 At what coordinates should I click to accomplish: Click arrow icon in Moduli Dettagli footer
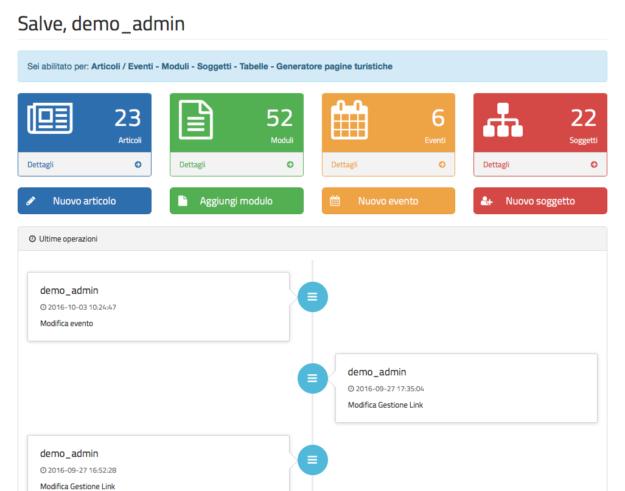[290, 164]
